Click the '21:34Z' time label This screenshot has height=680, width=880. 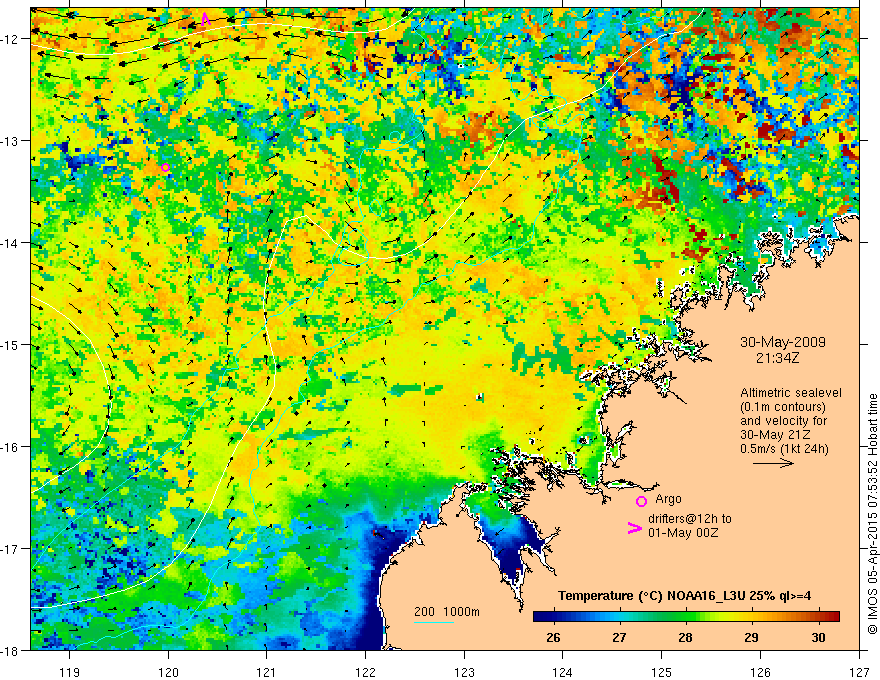click(777, 357)
